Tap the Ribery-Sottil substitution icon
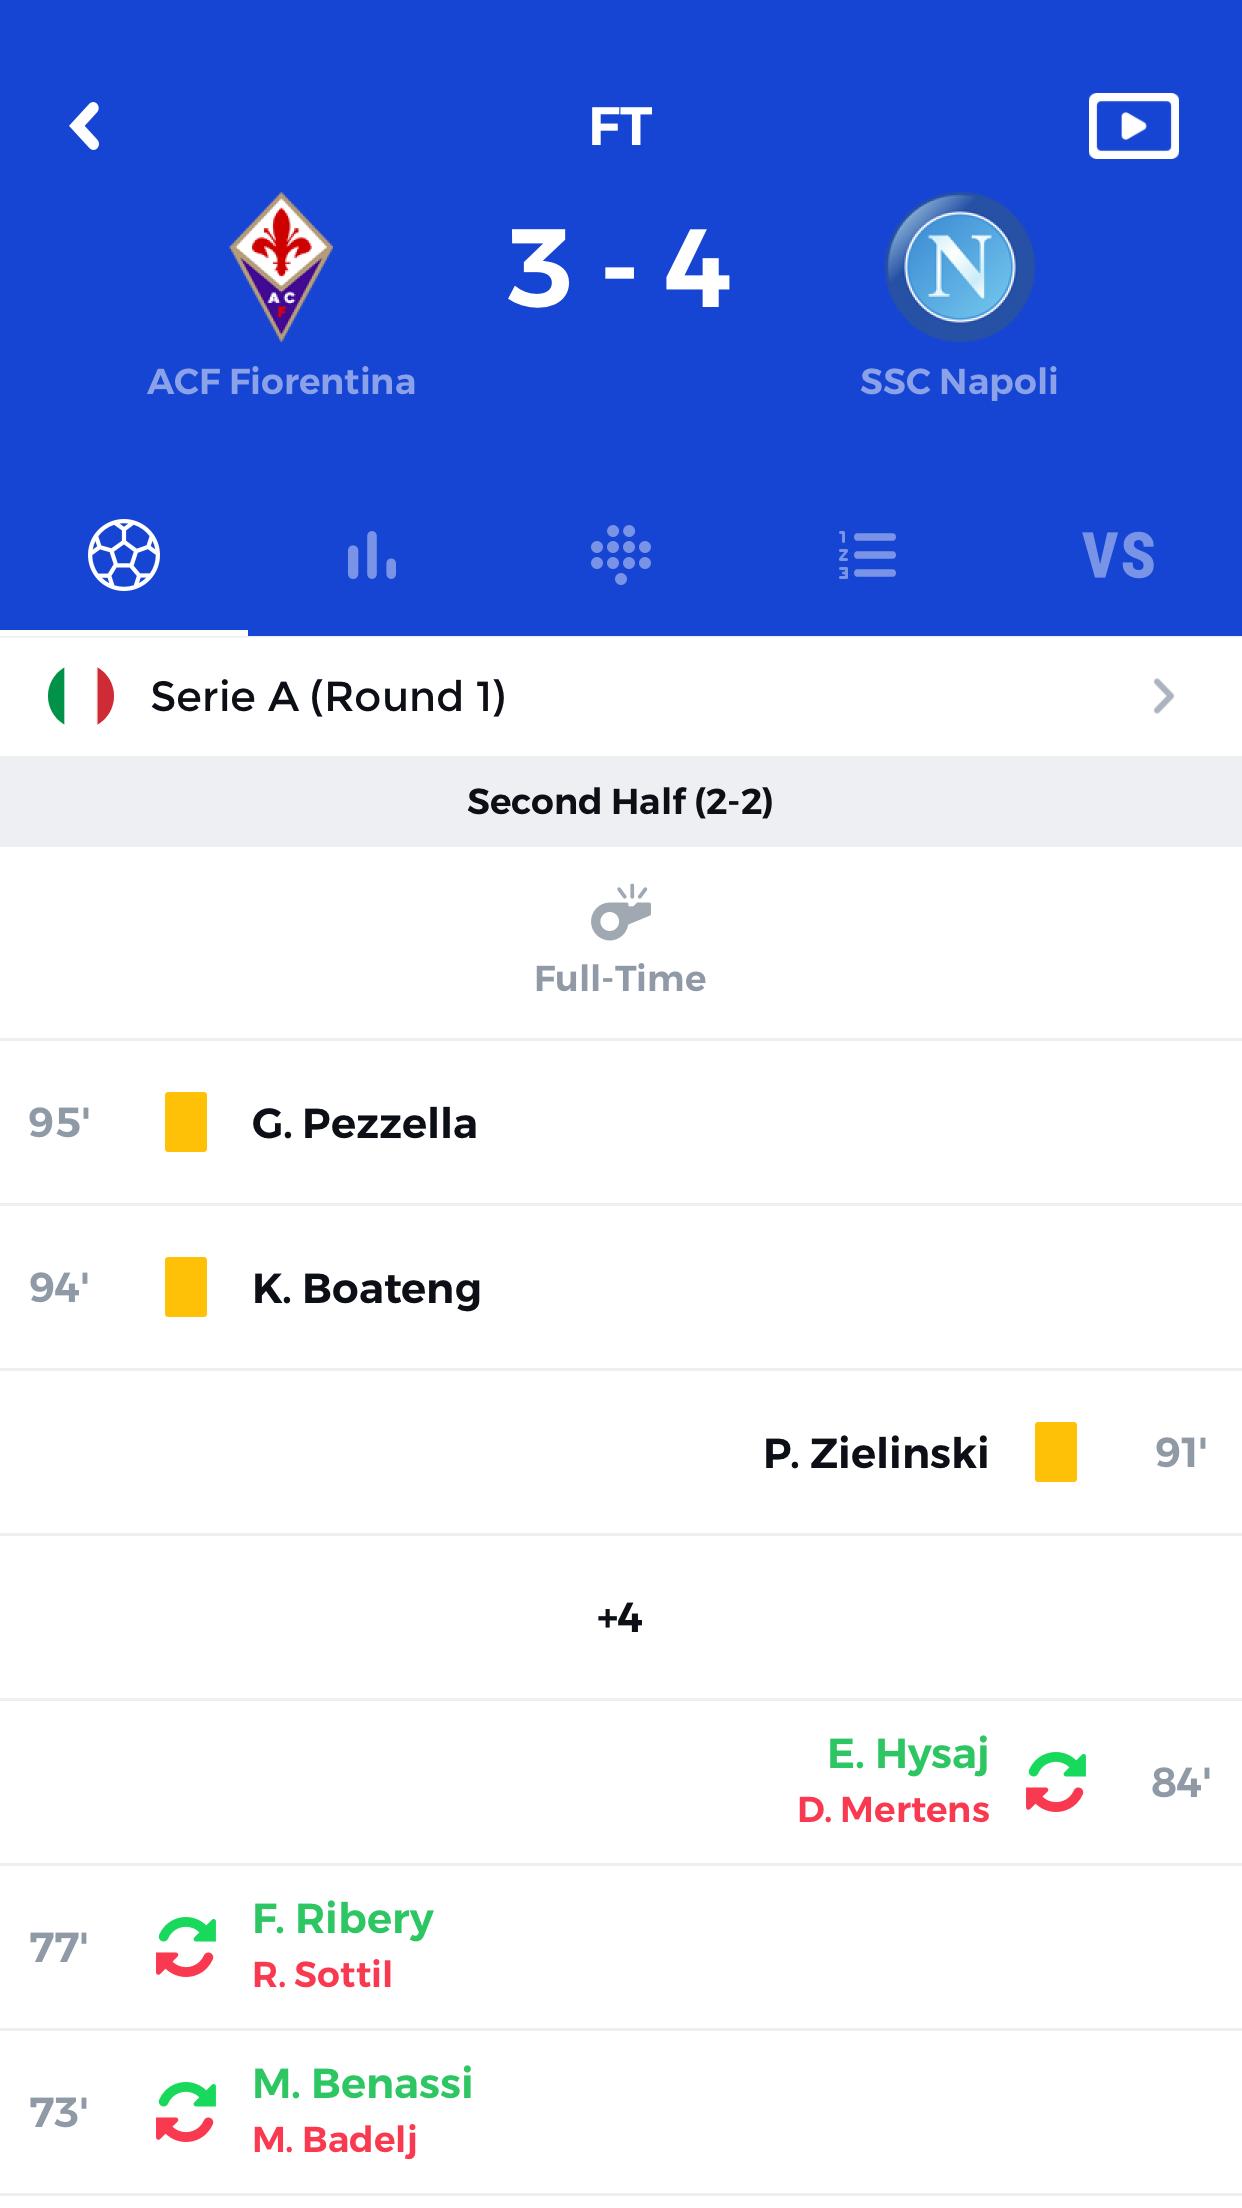This screenshot has width=1242, height=2208. point(186,1947)
